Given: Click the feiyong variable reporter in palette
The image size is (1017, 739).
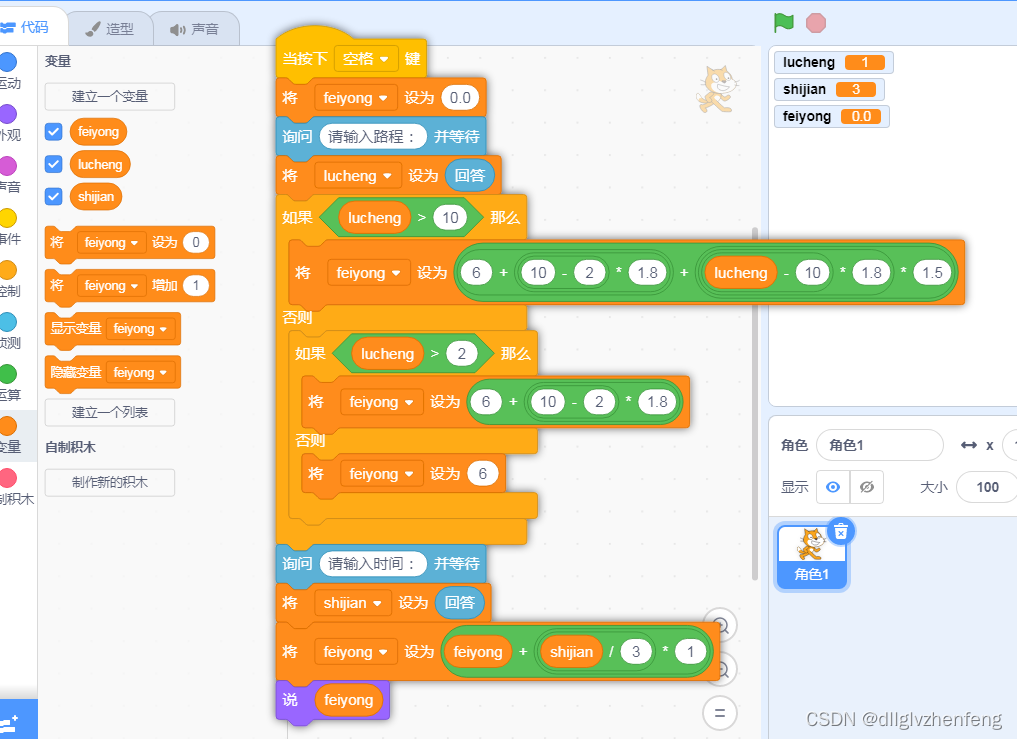Looking at the screenshot, I should [98, 132].
